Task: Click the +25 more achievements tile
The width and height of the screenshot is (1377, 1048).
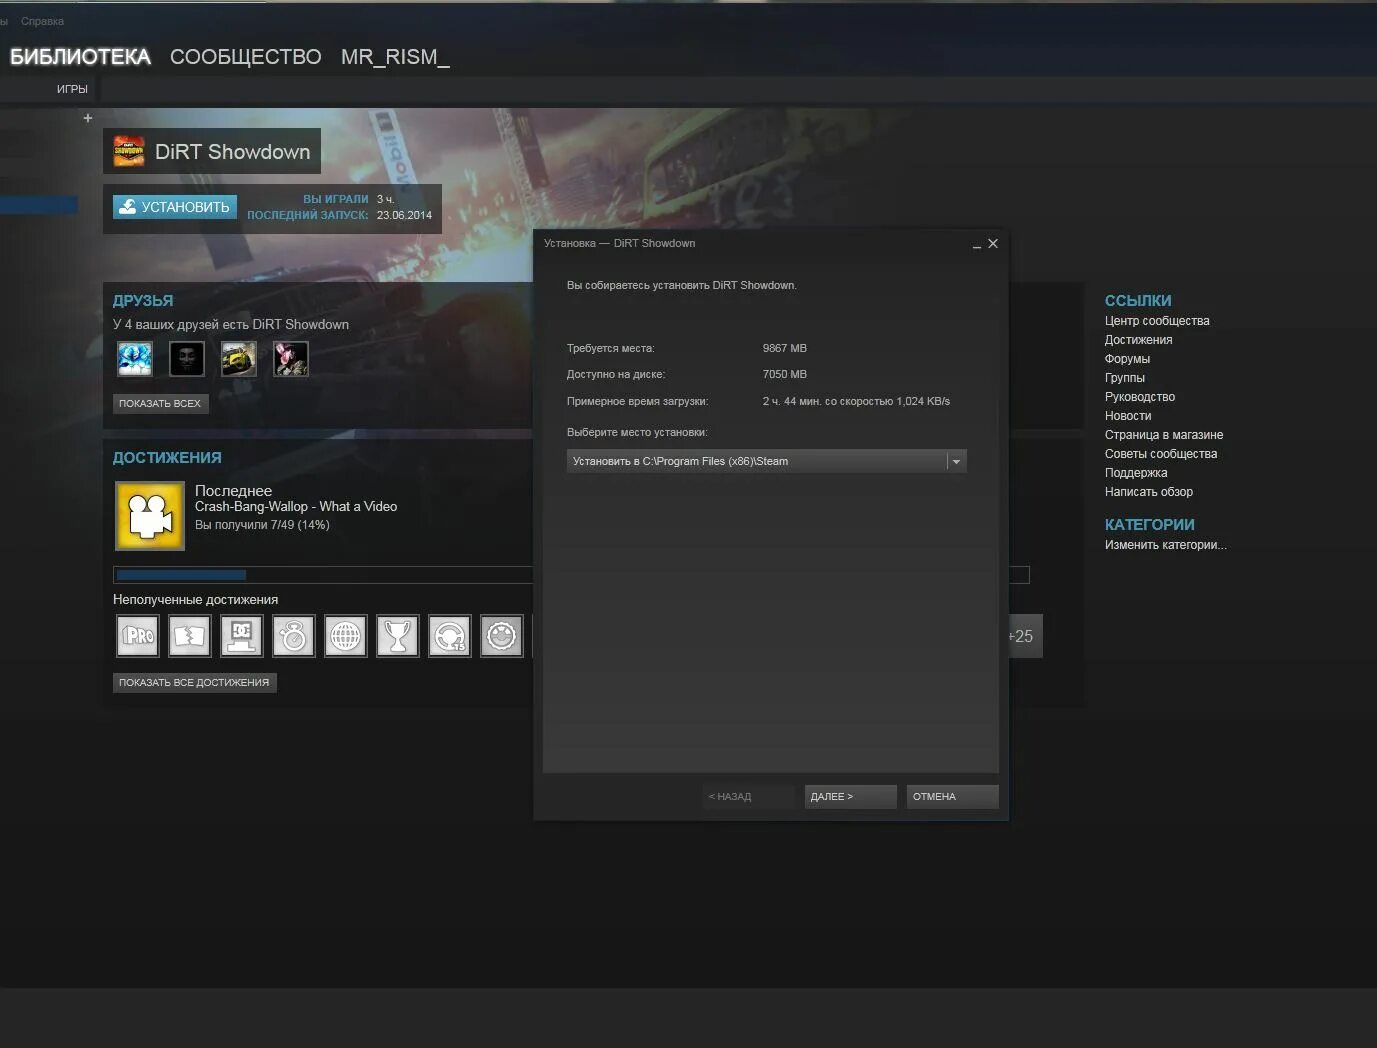Action: 1025,636
